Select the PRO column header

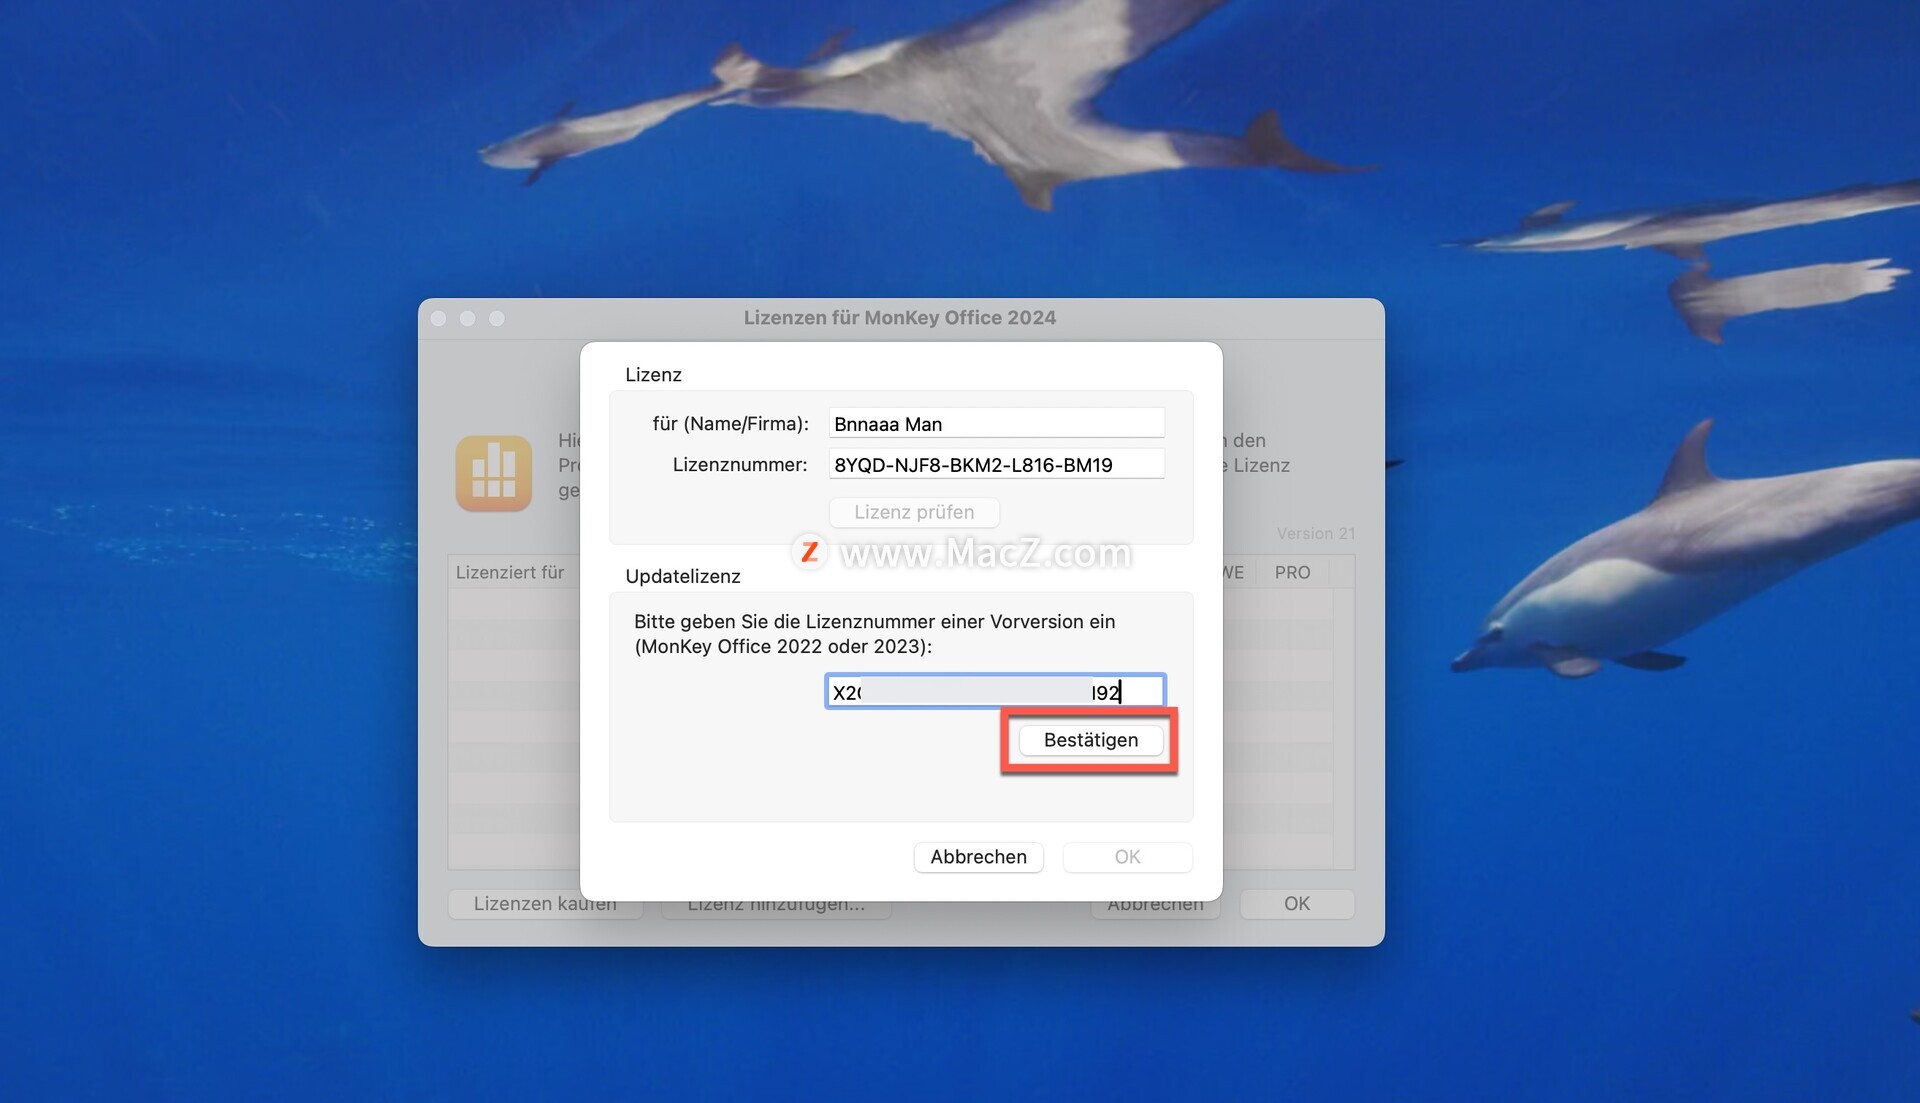1292,572
